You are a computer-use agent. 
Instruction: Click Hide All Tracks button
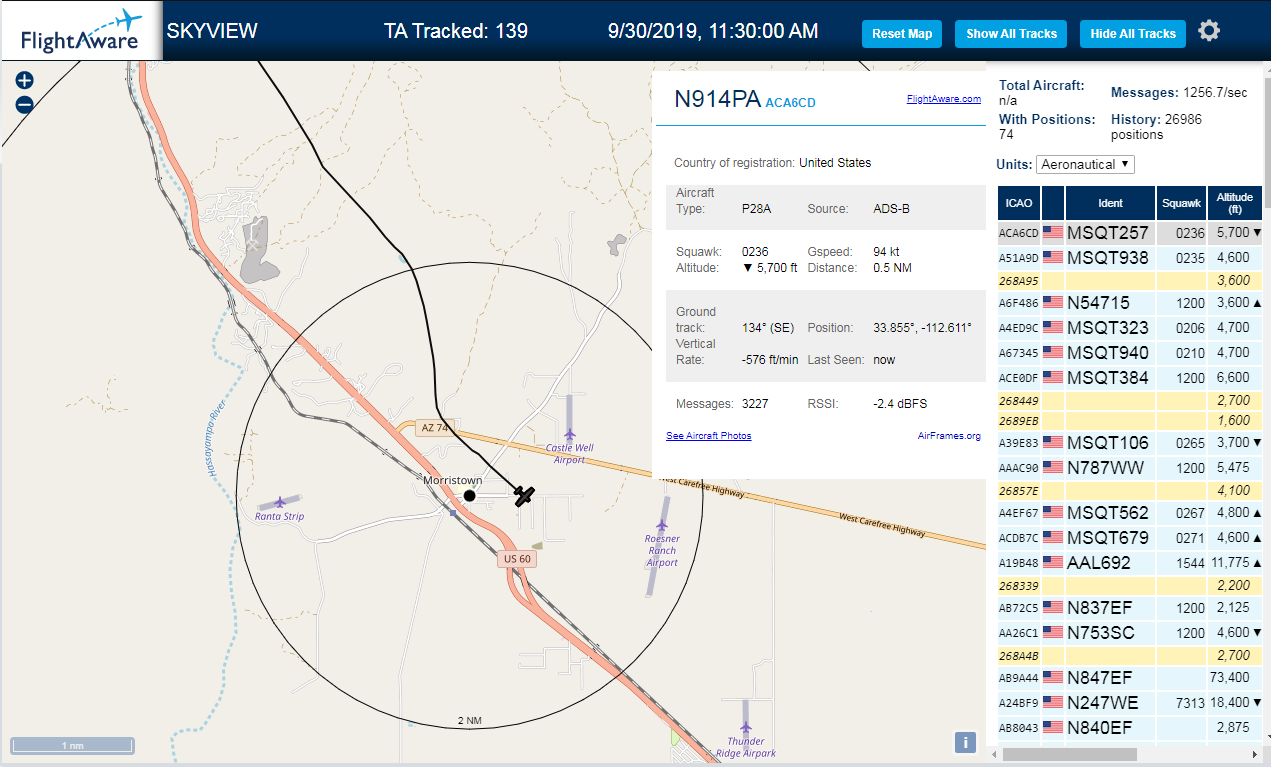[x=1133, y=34]
